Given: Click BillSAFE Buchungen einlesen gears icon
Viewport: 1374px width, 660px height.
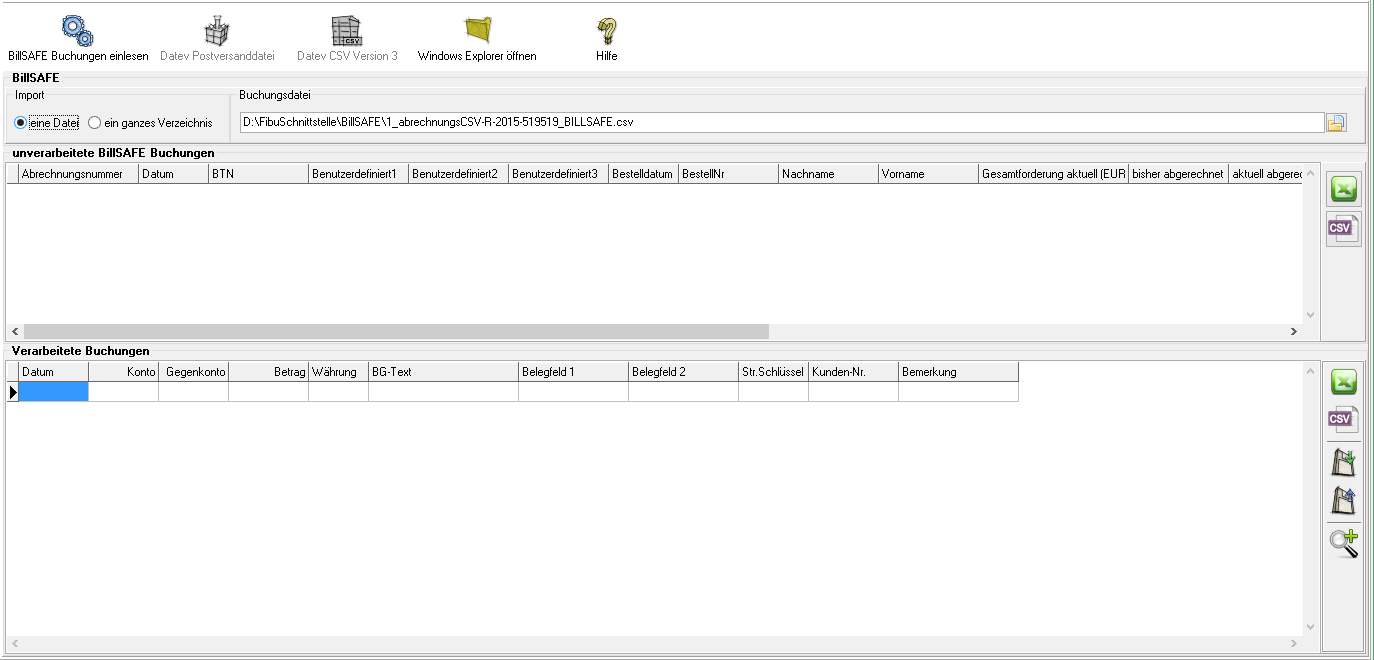Looking at the screenshot, I should (77, 31).
